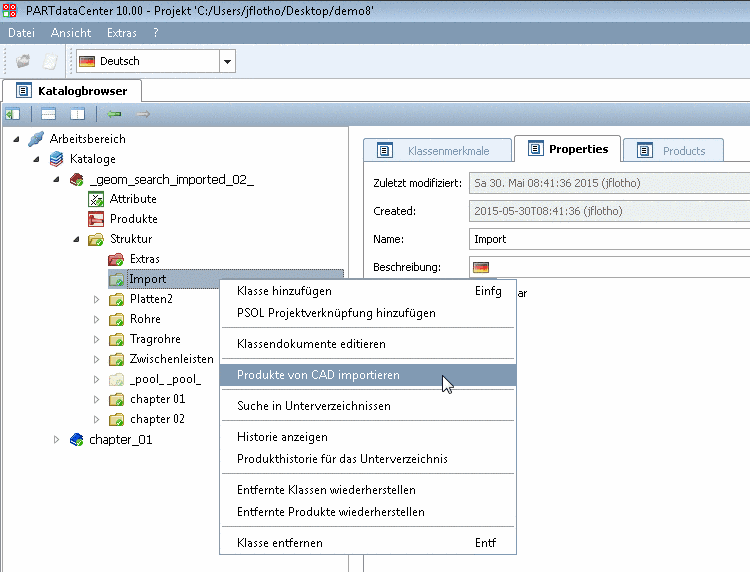Click the Extras red folder icon
Image resolution: width=750 pixels, height=572 pixels.
coord(116,259)
